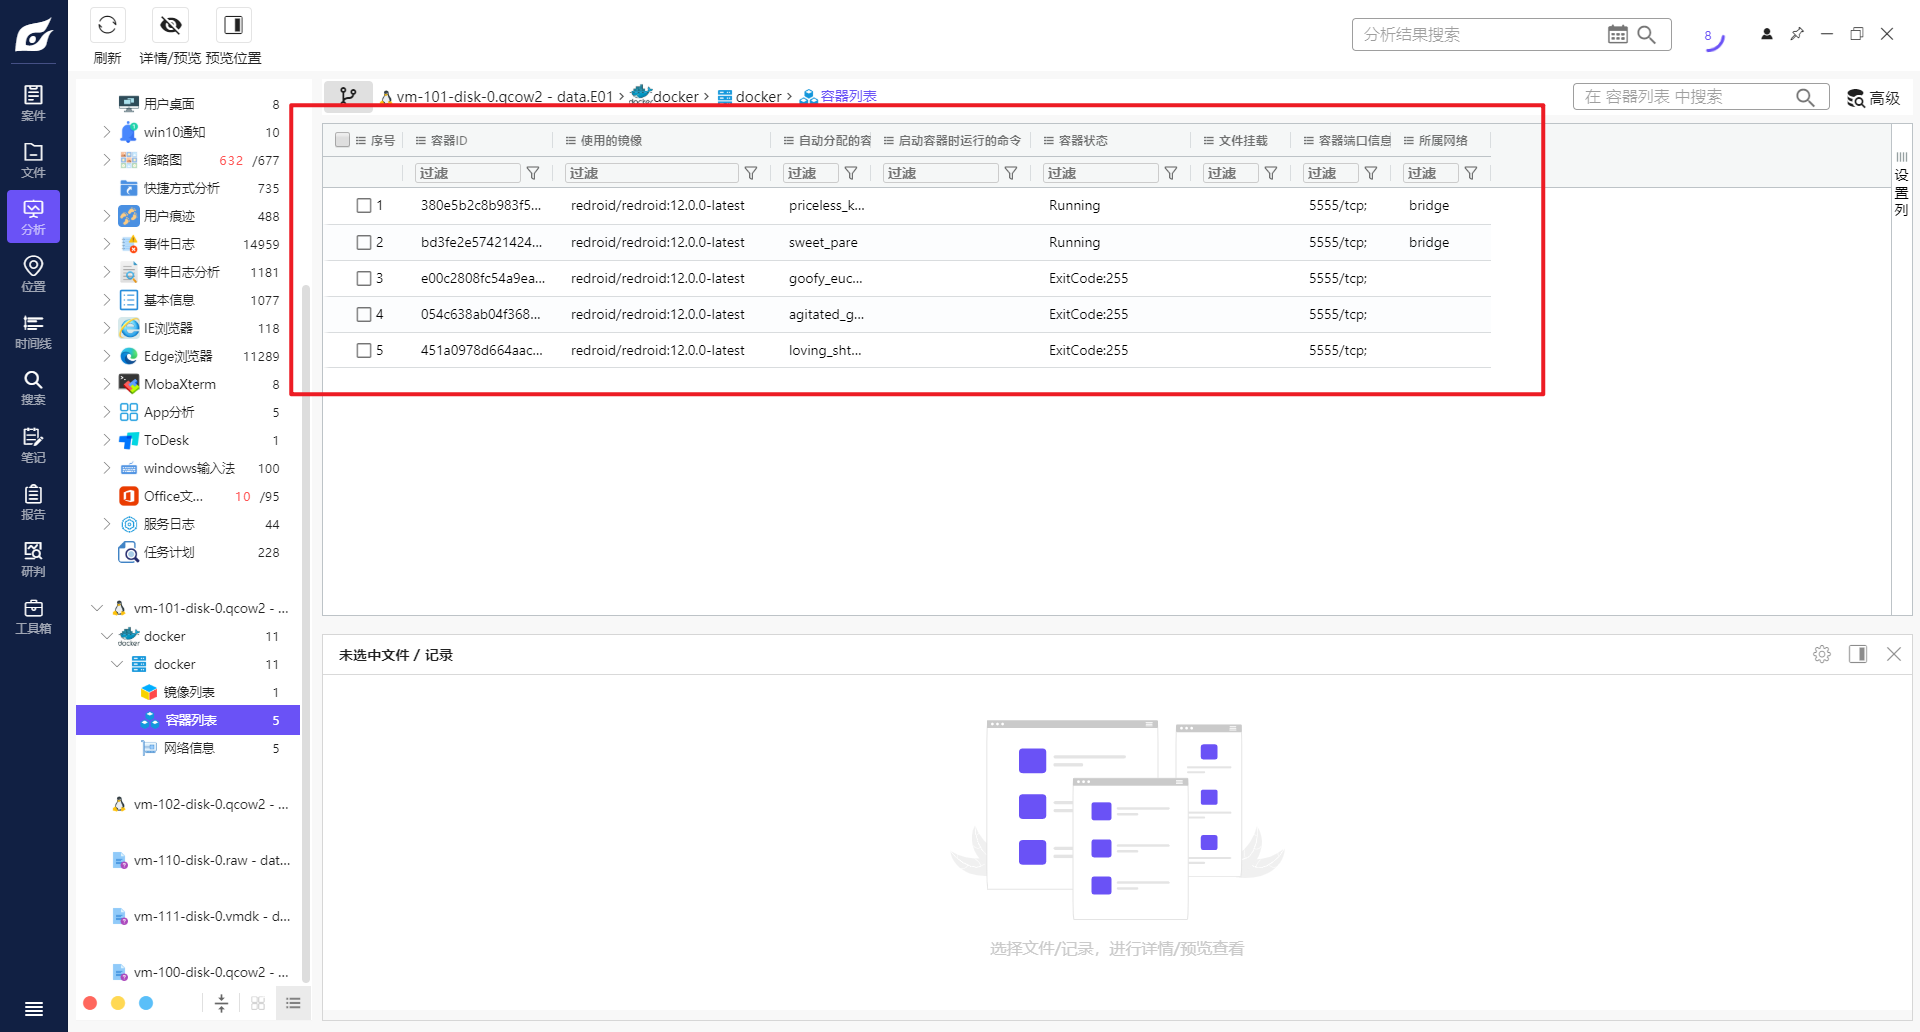Toggle the preview panel dock position icon
The width and height of the screenshot is (1920, 1032).
[x=1858, y=654]
